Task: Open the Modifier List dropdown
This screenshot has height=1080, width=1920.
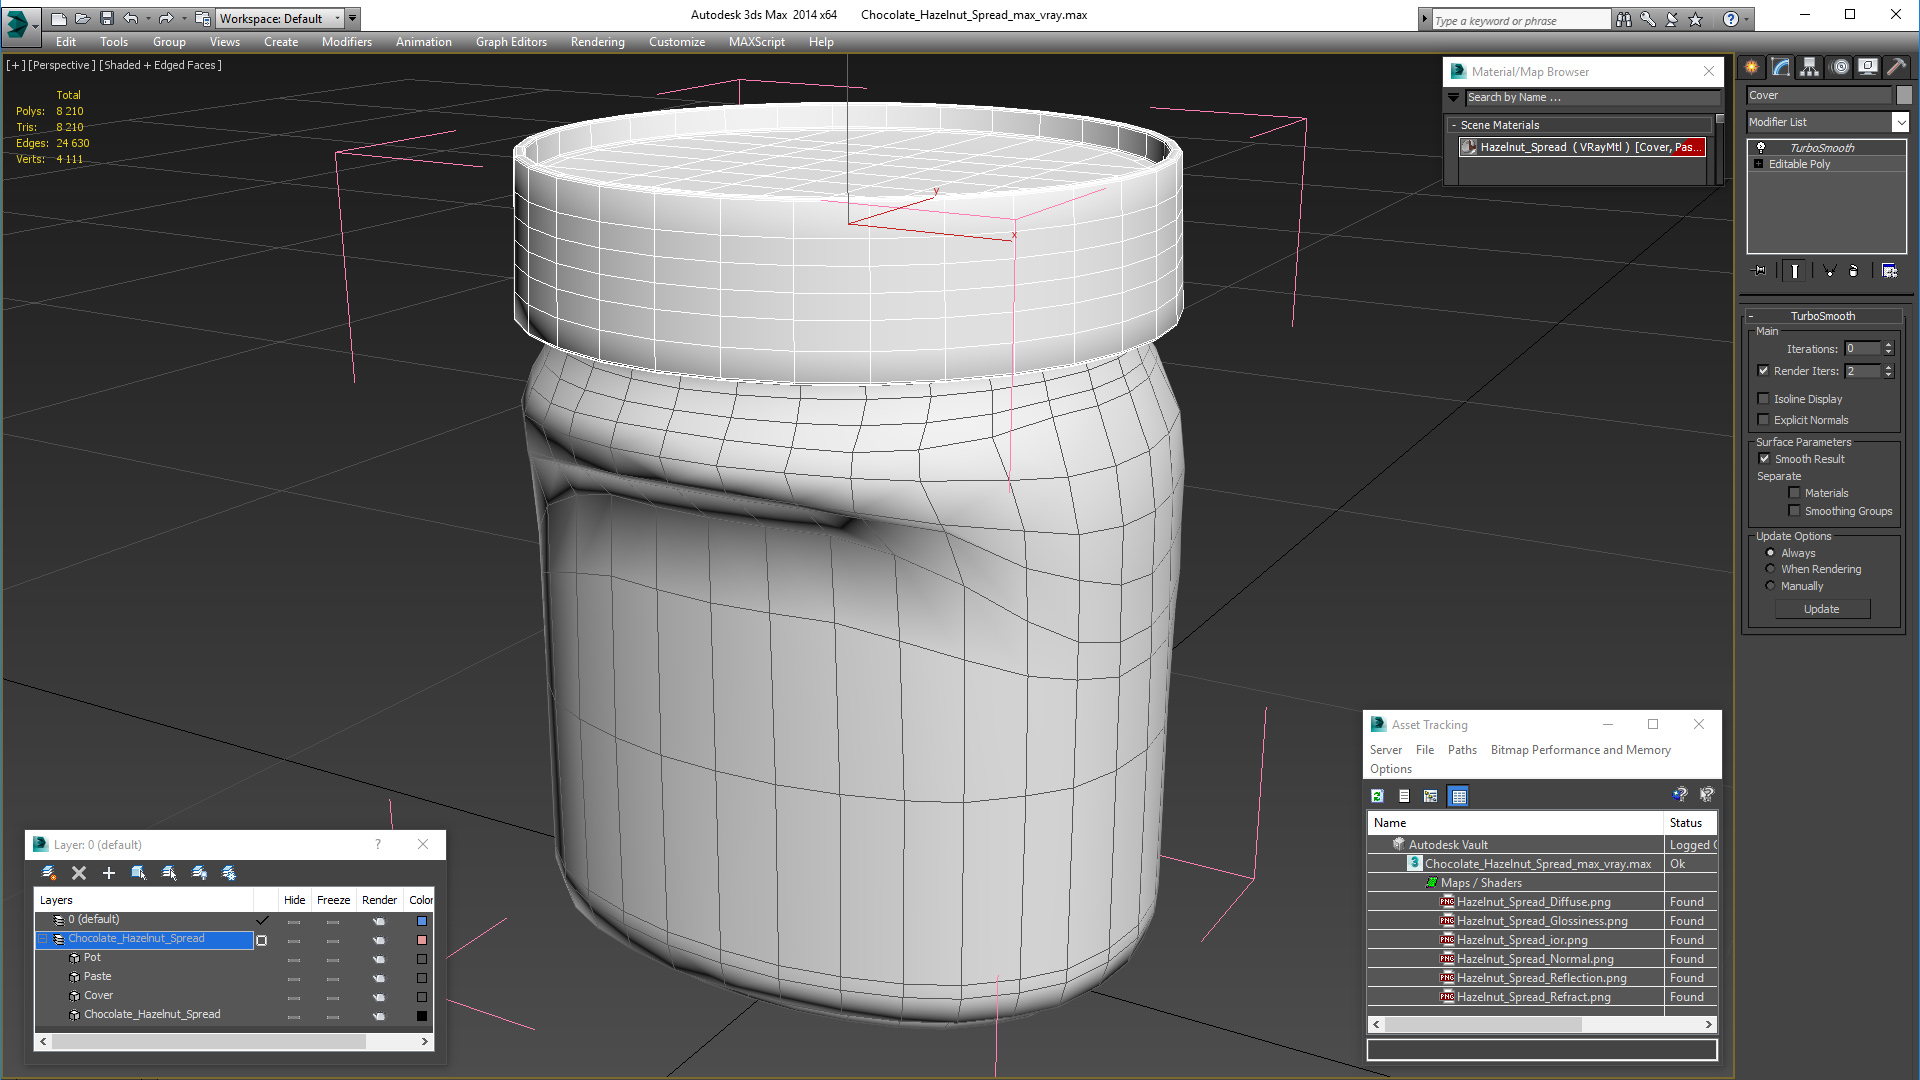Action: [x=1900, y=122]
